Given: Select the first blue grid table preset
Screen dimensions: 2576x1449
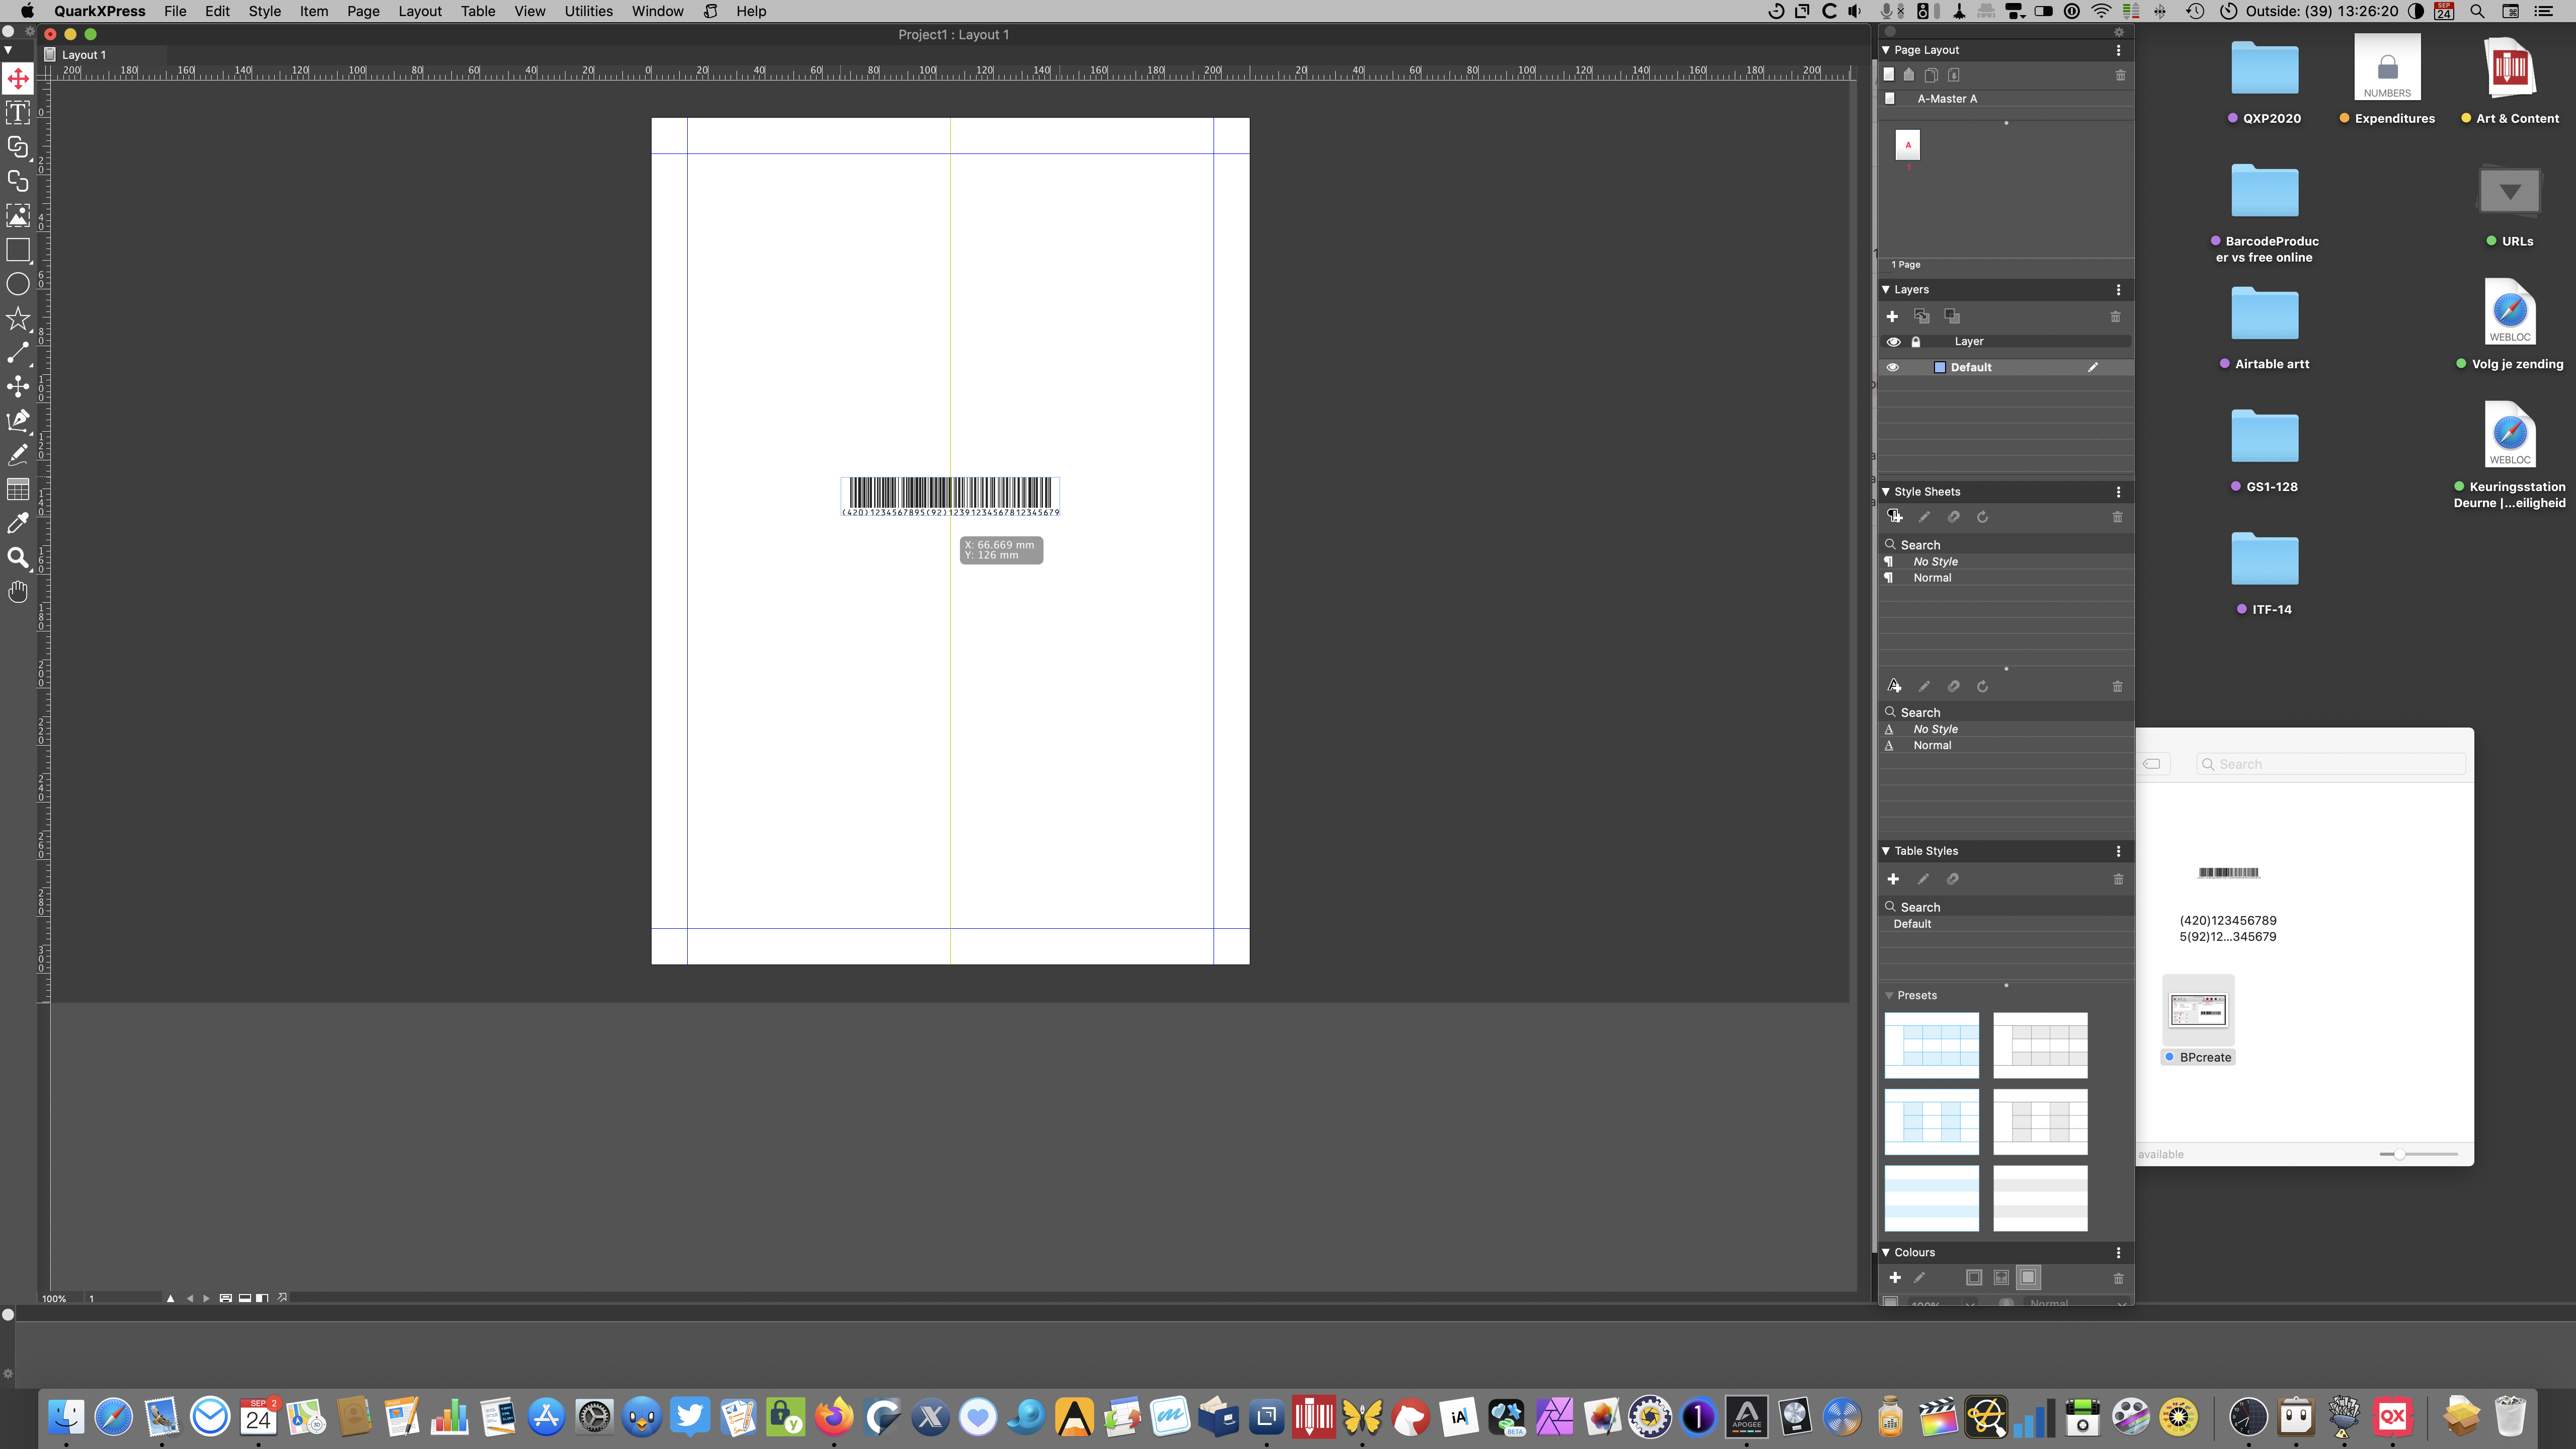Looking at the screenshot, I should (1932, 1045).
